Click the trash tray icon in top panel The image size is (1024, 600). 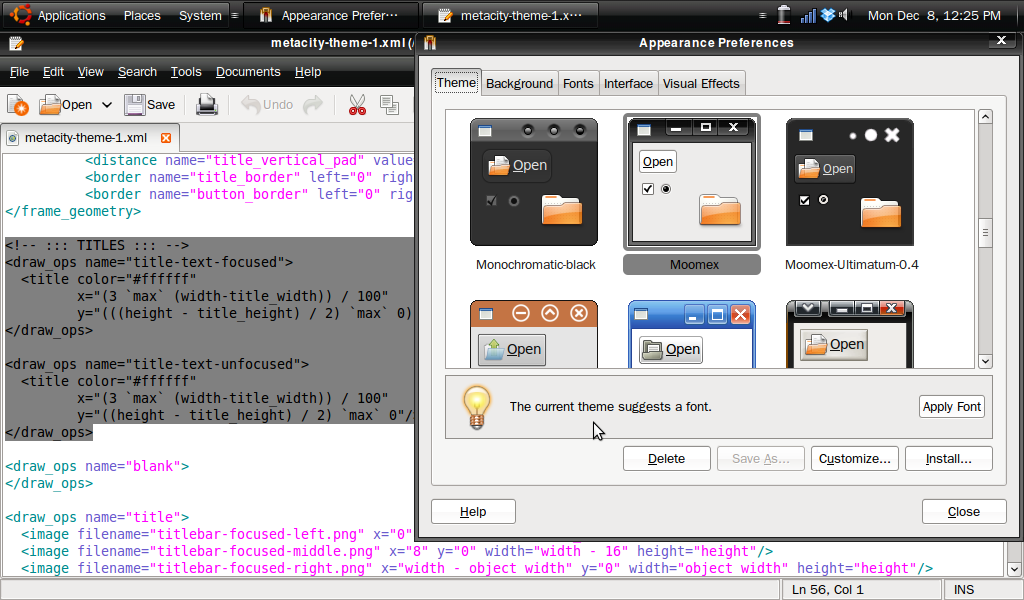pos(784,14)
